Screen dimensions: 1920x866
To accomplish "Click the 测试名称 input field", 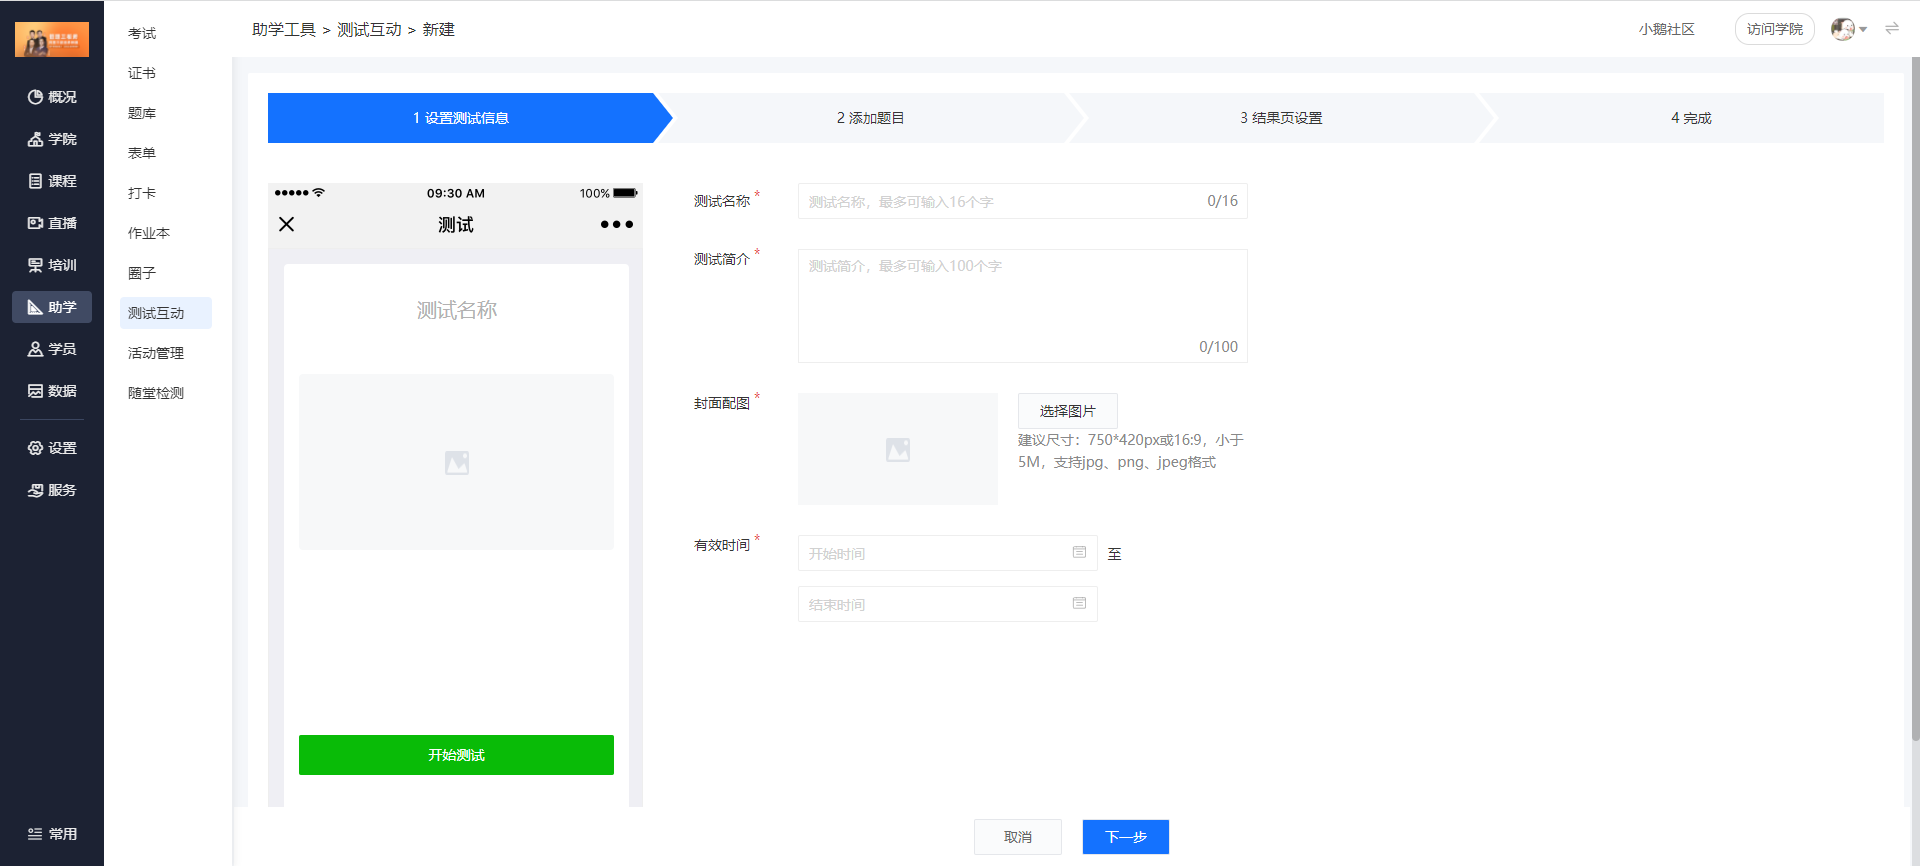I will pos(1022,201).
